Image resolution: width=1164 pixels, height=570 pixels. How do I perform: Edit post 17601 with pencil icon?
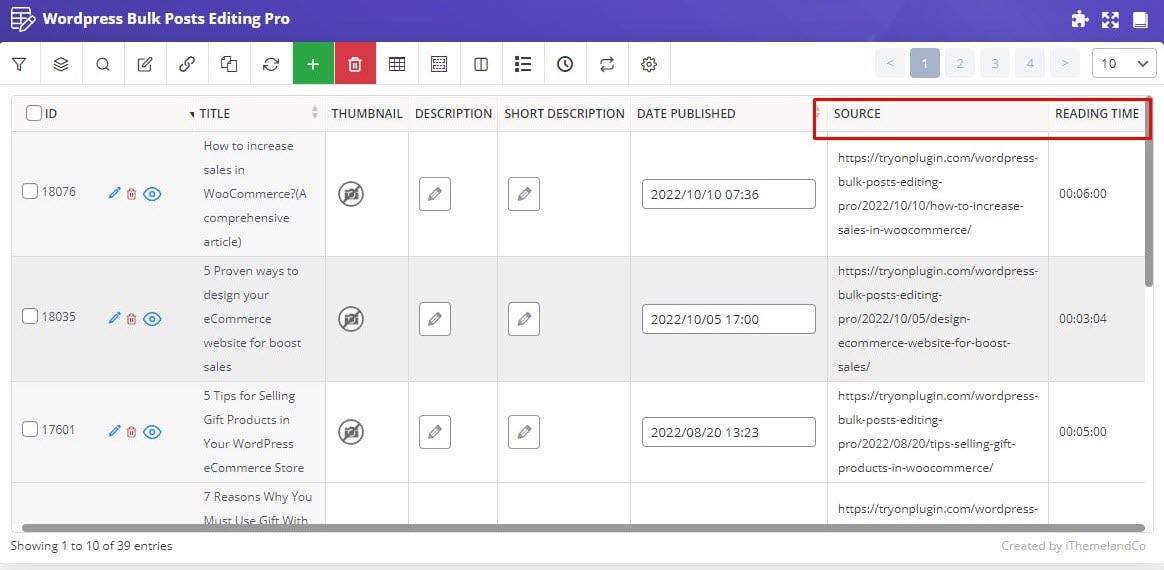[x=114, y=431]
